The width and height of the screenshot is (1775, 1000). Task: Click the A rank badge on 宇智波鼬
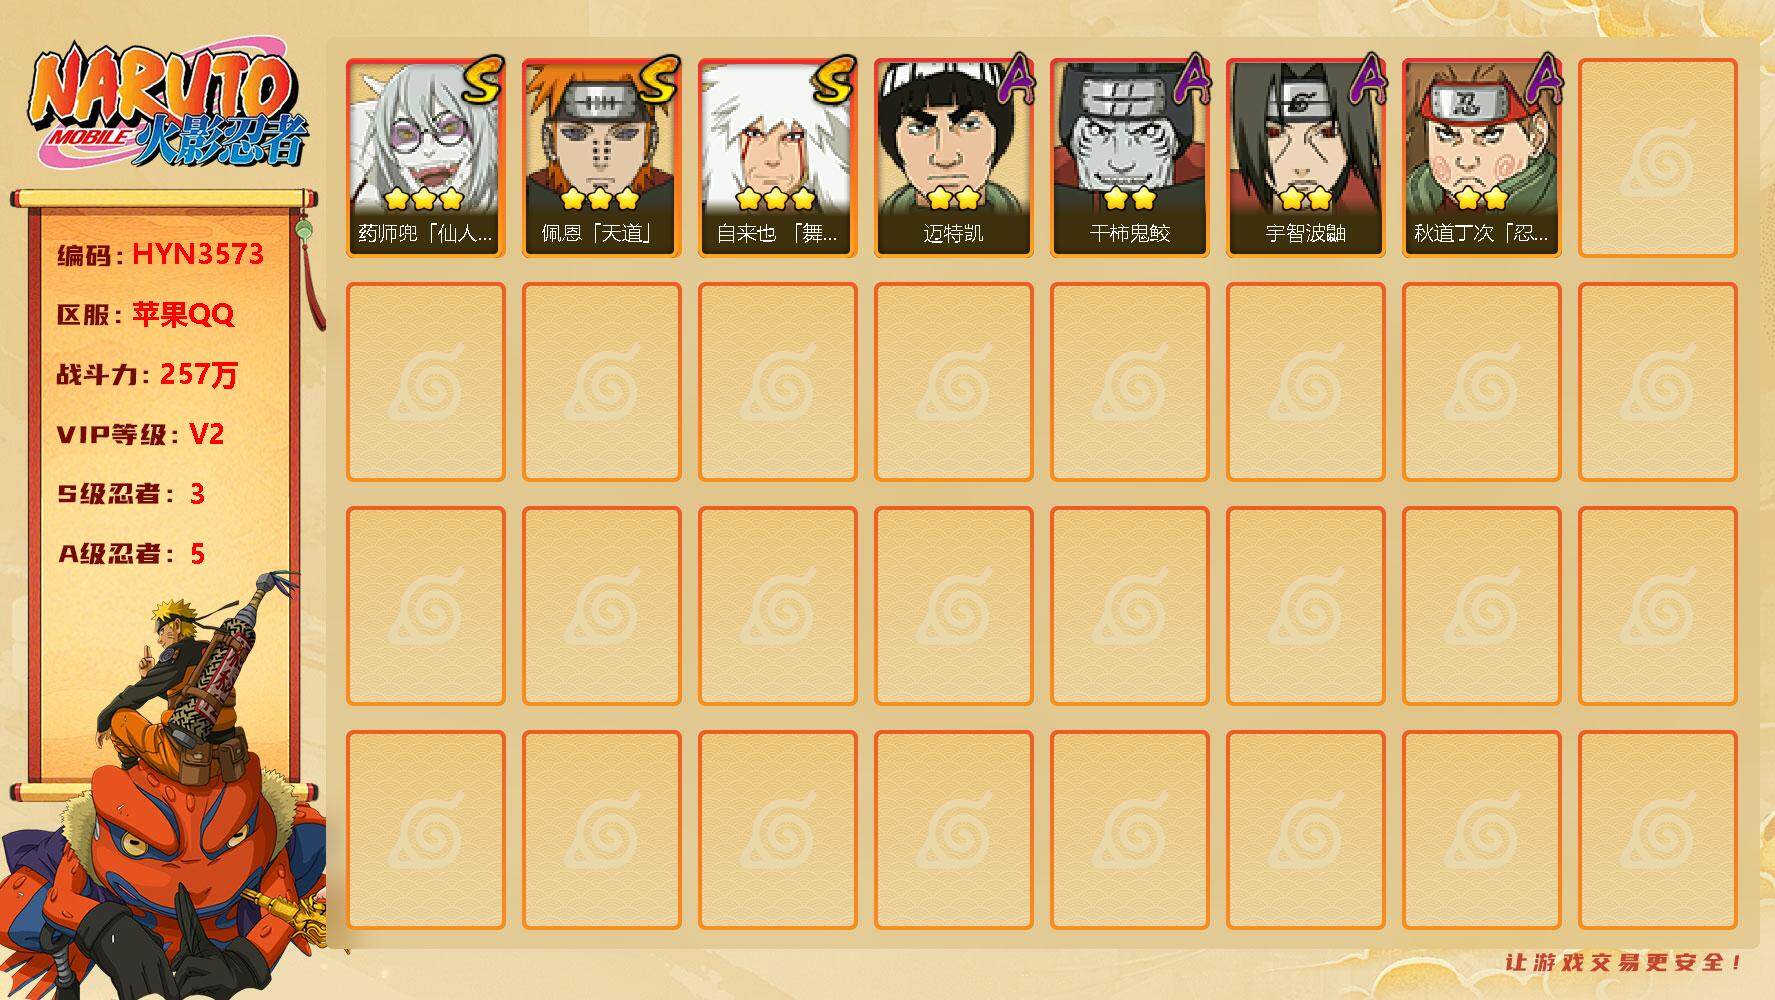[1367, 79]
